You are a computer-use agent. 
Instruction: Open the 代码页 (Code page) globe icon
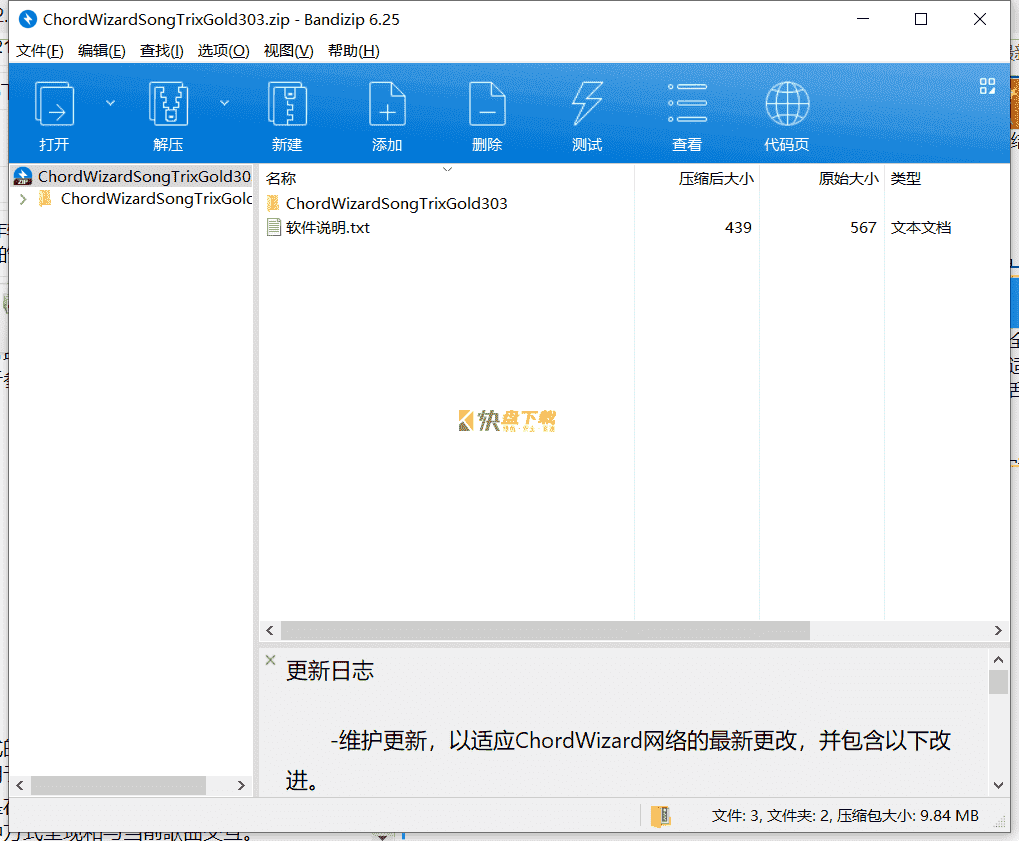coord(787,104)
